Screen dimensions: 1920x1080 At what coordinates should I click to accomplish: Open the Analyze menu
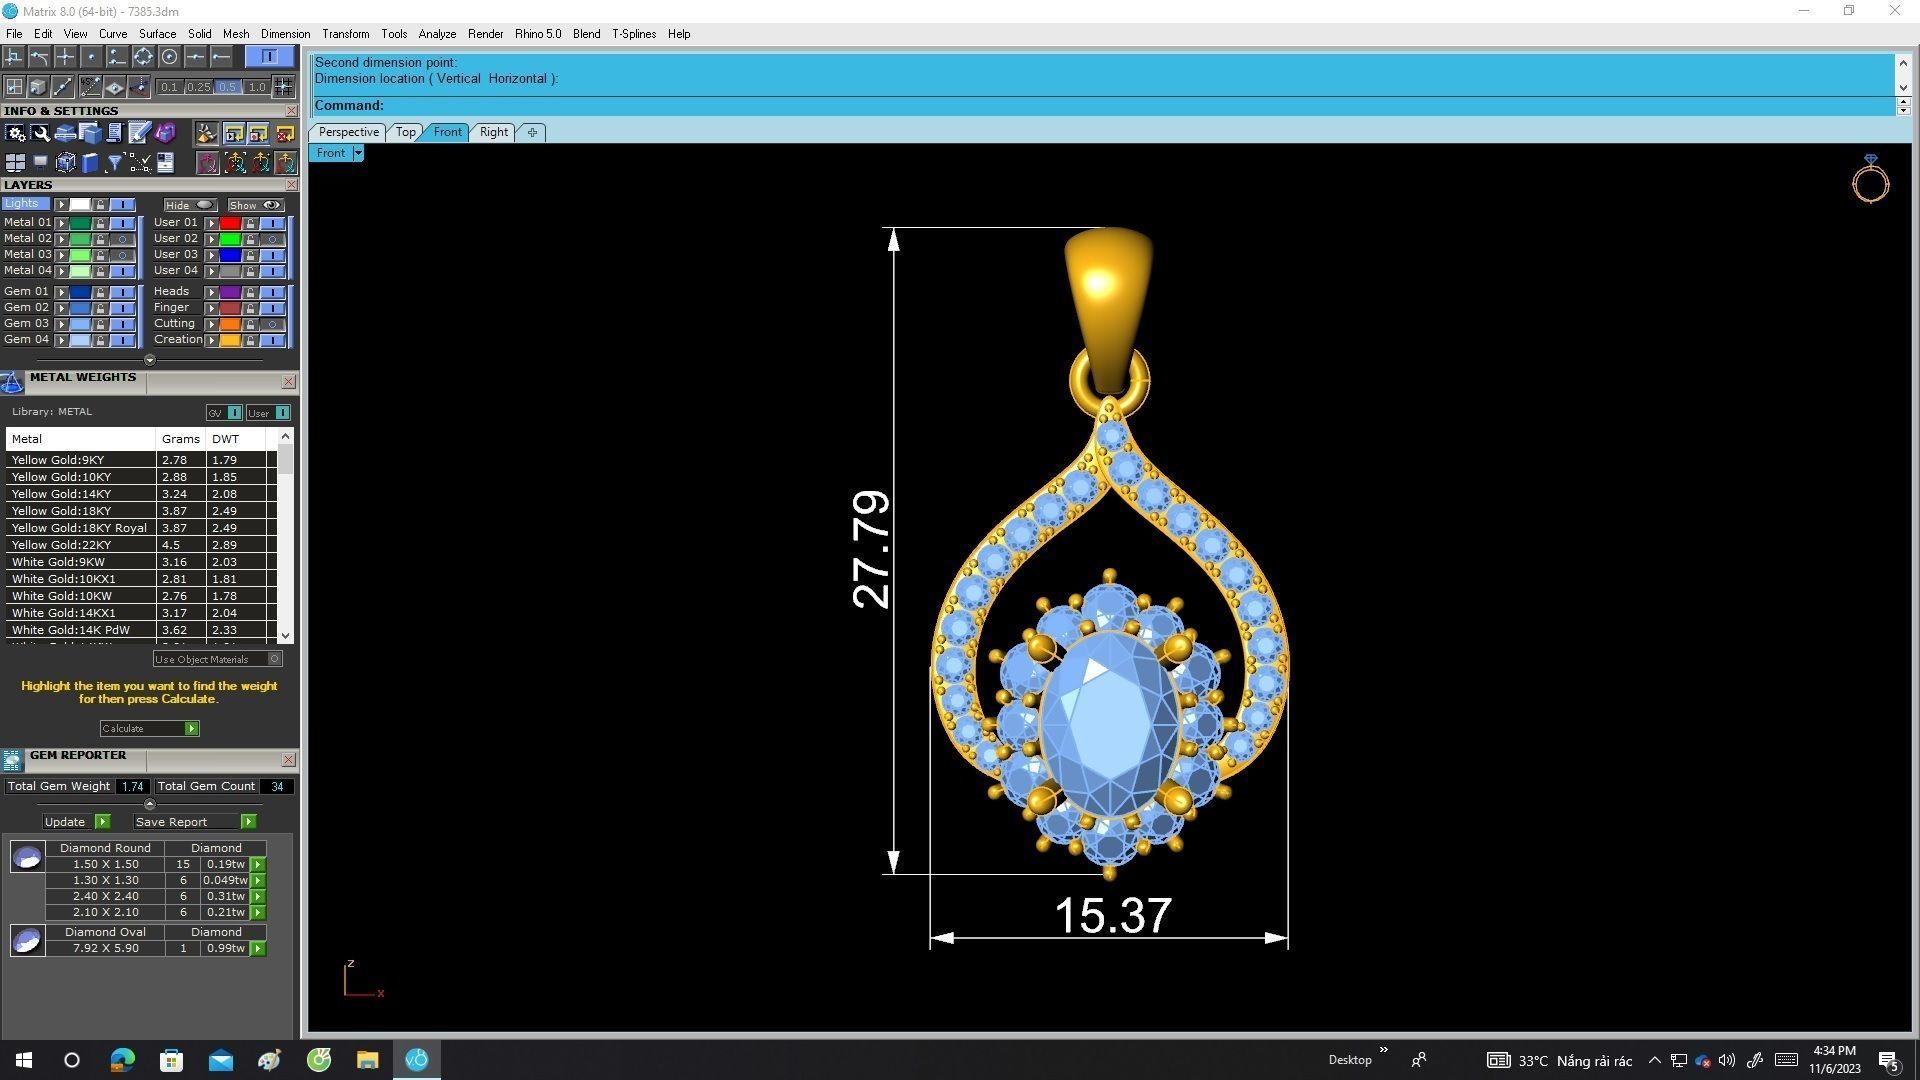point(437,34)
